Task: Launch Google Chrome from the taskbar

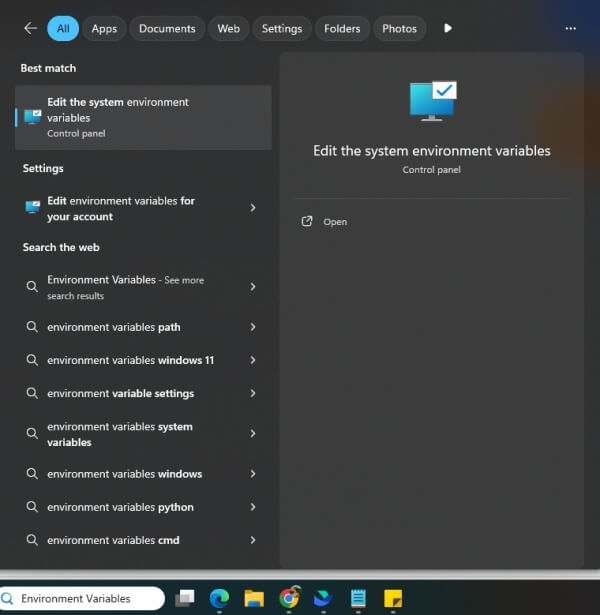Action: click(x=289, y=597)
